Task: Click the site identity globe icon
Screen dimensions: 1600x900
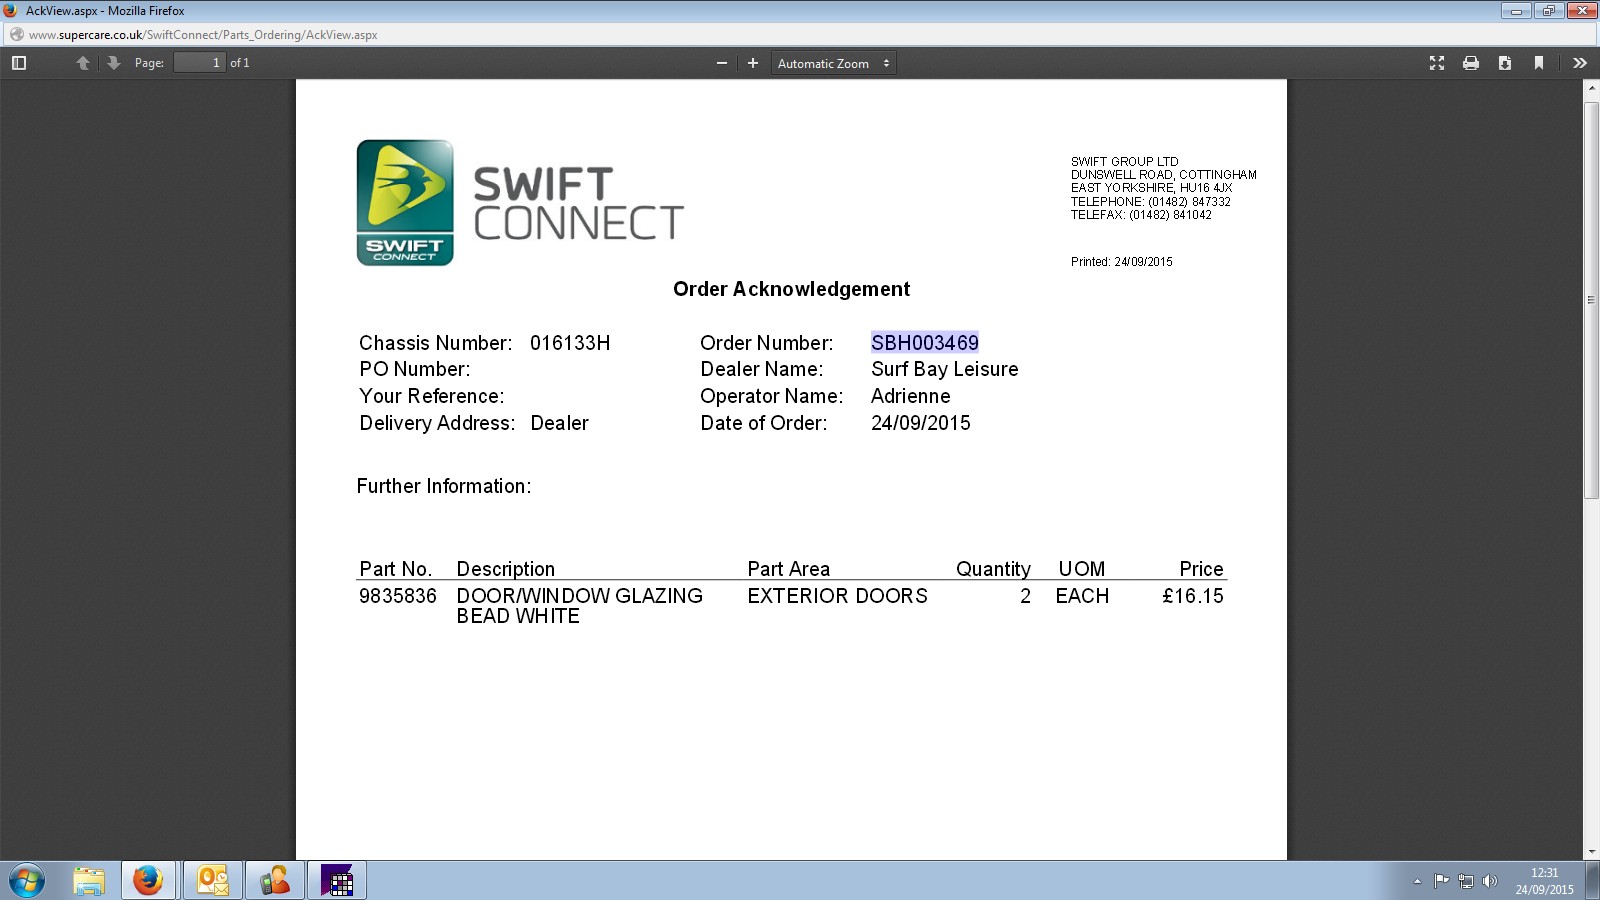Action: 16,35
